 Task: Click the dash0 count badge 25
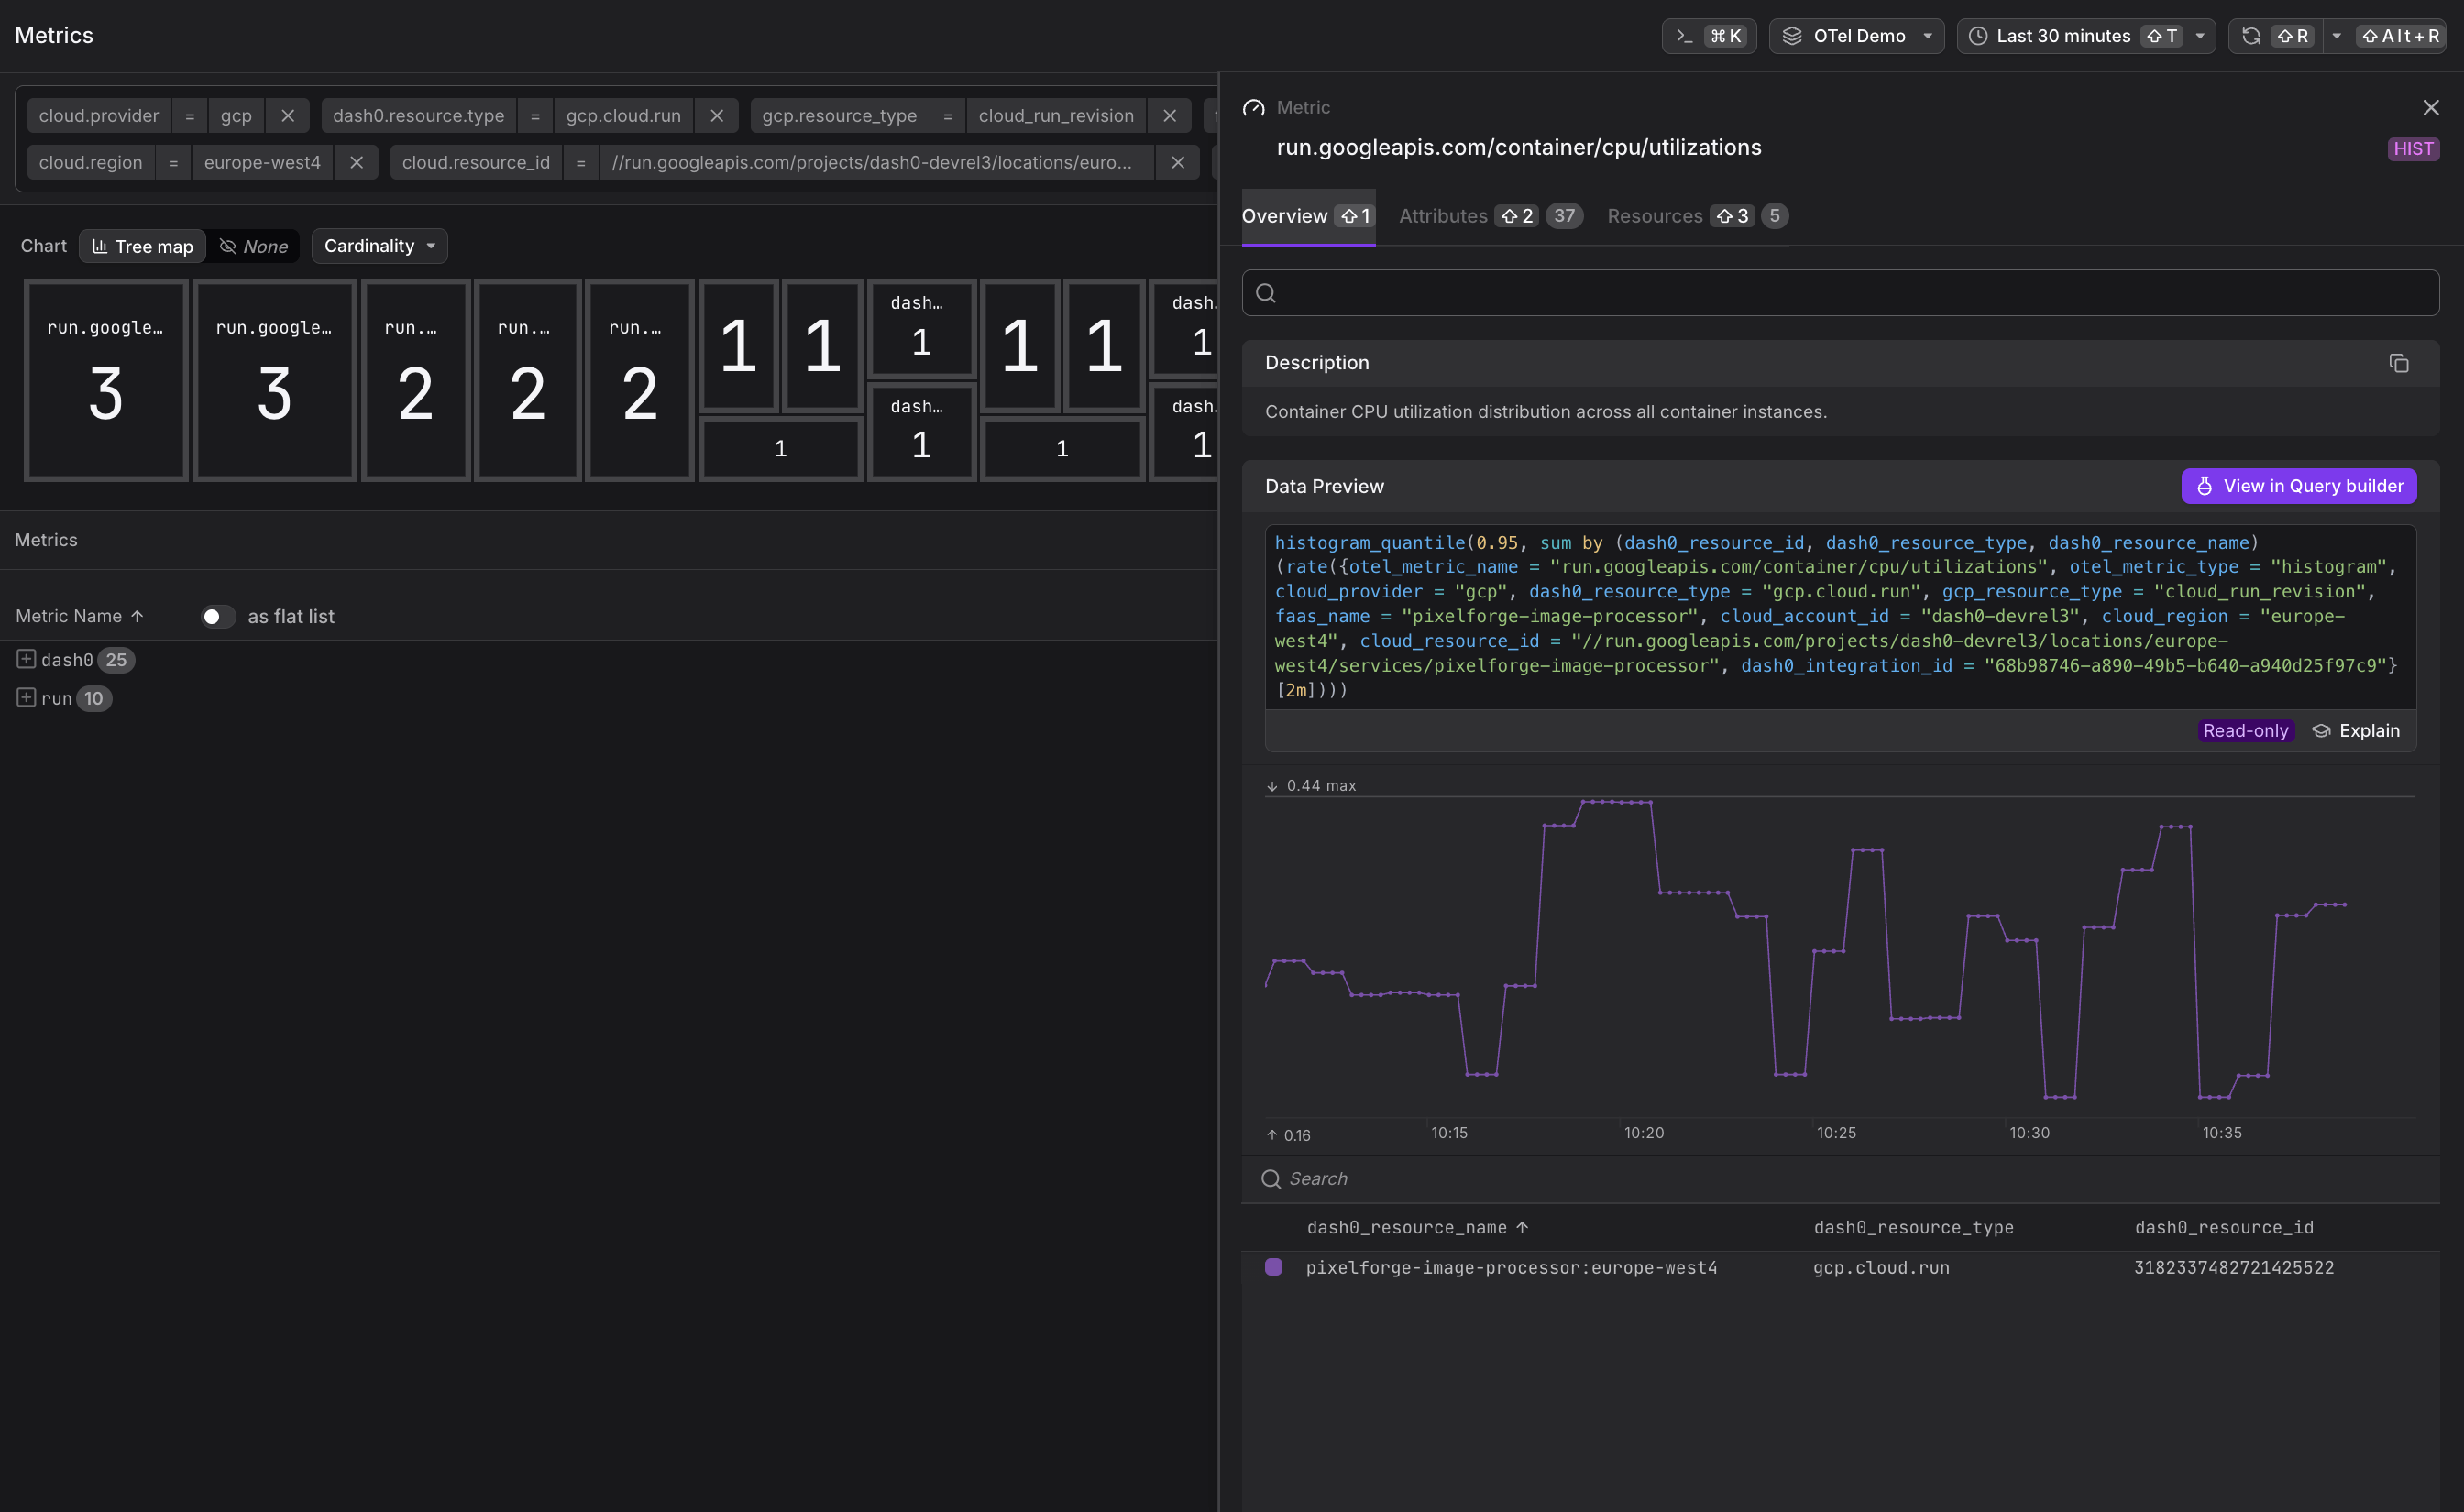[x=116, y=660]
